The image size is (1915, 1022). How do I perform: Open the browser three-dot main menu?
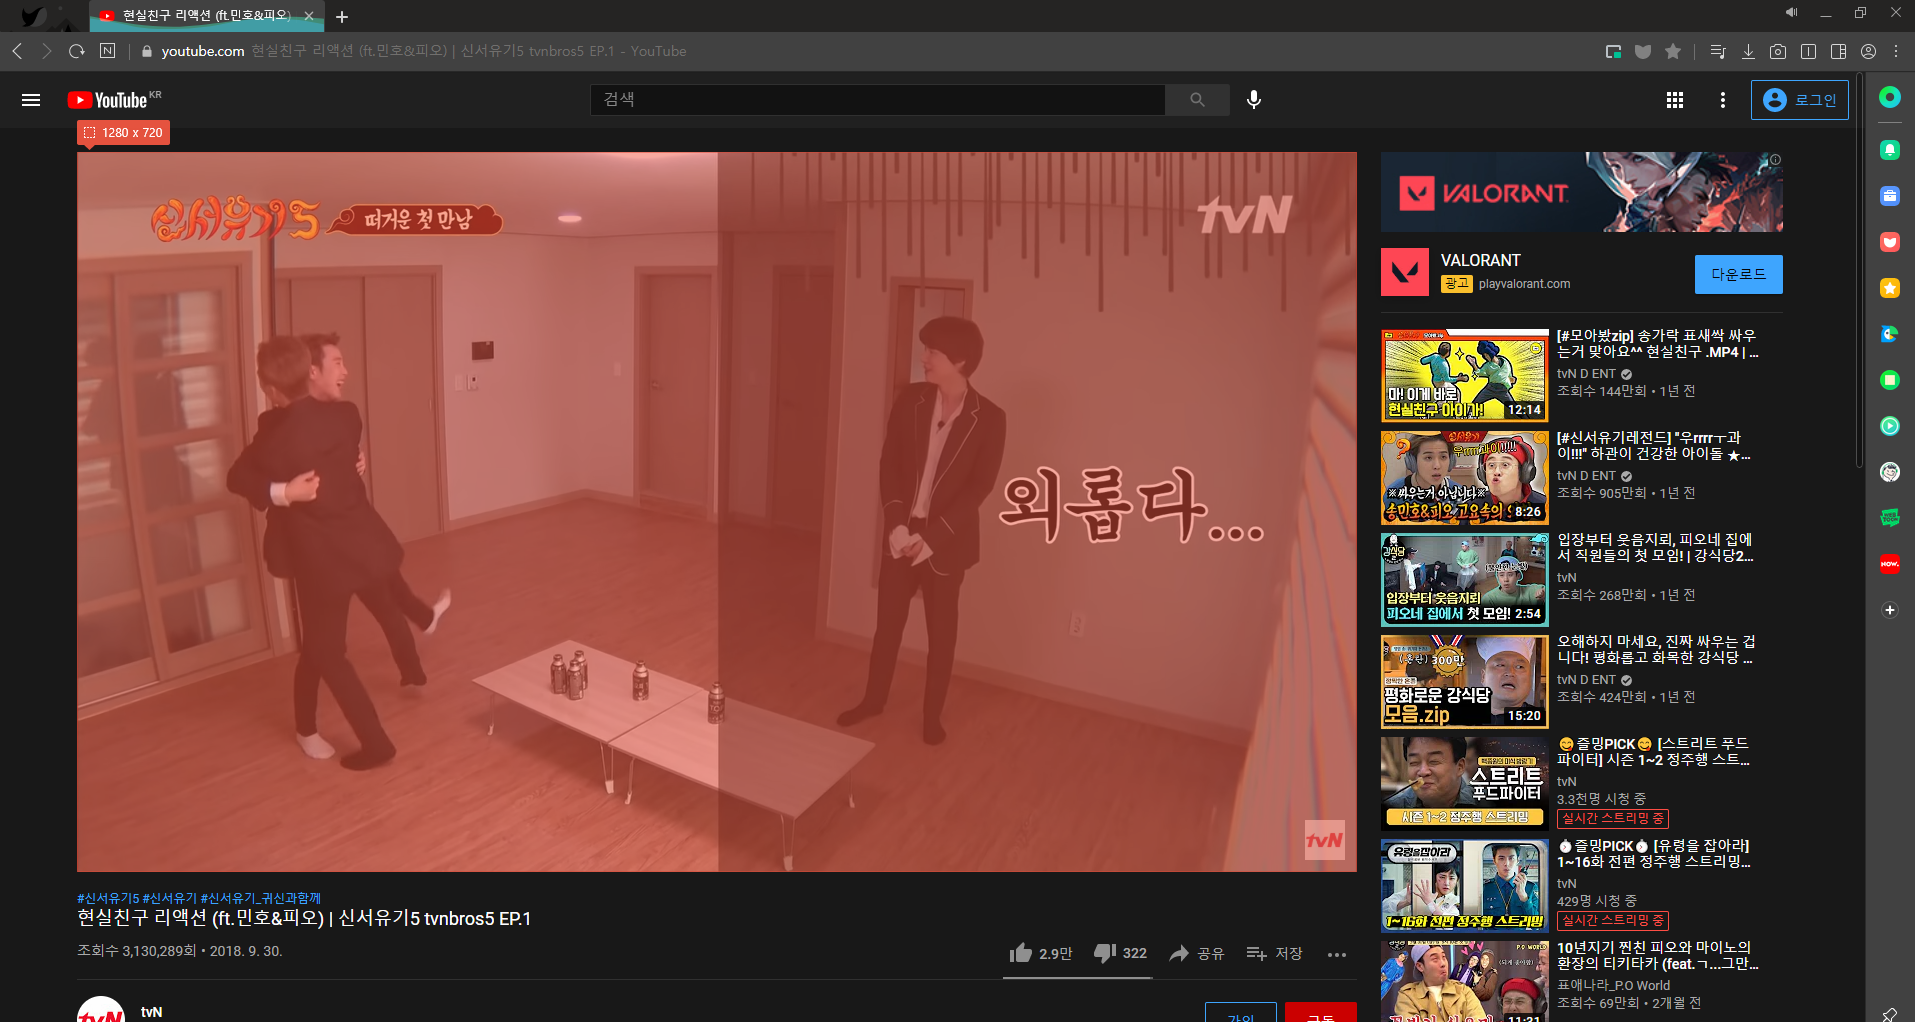1896,52
